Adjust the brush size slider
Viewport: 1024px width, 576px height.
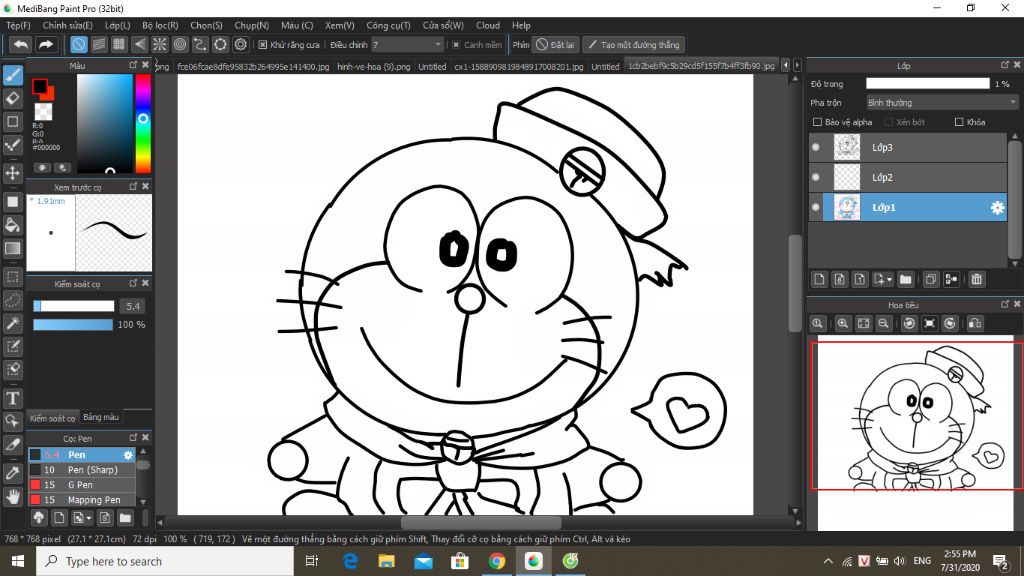tap(74, 306)
